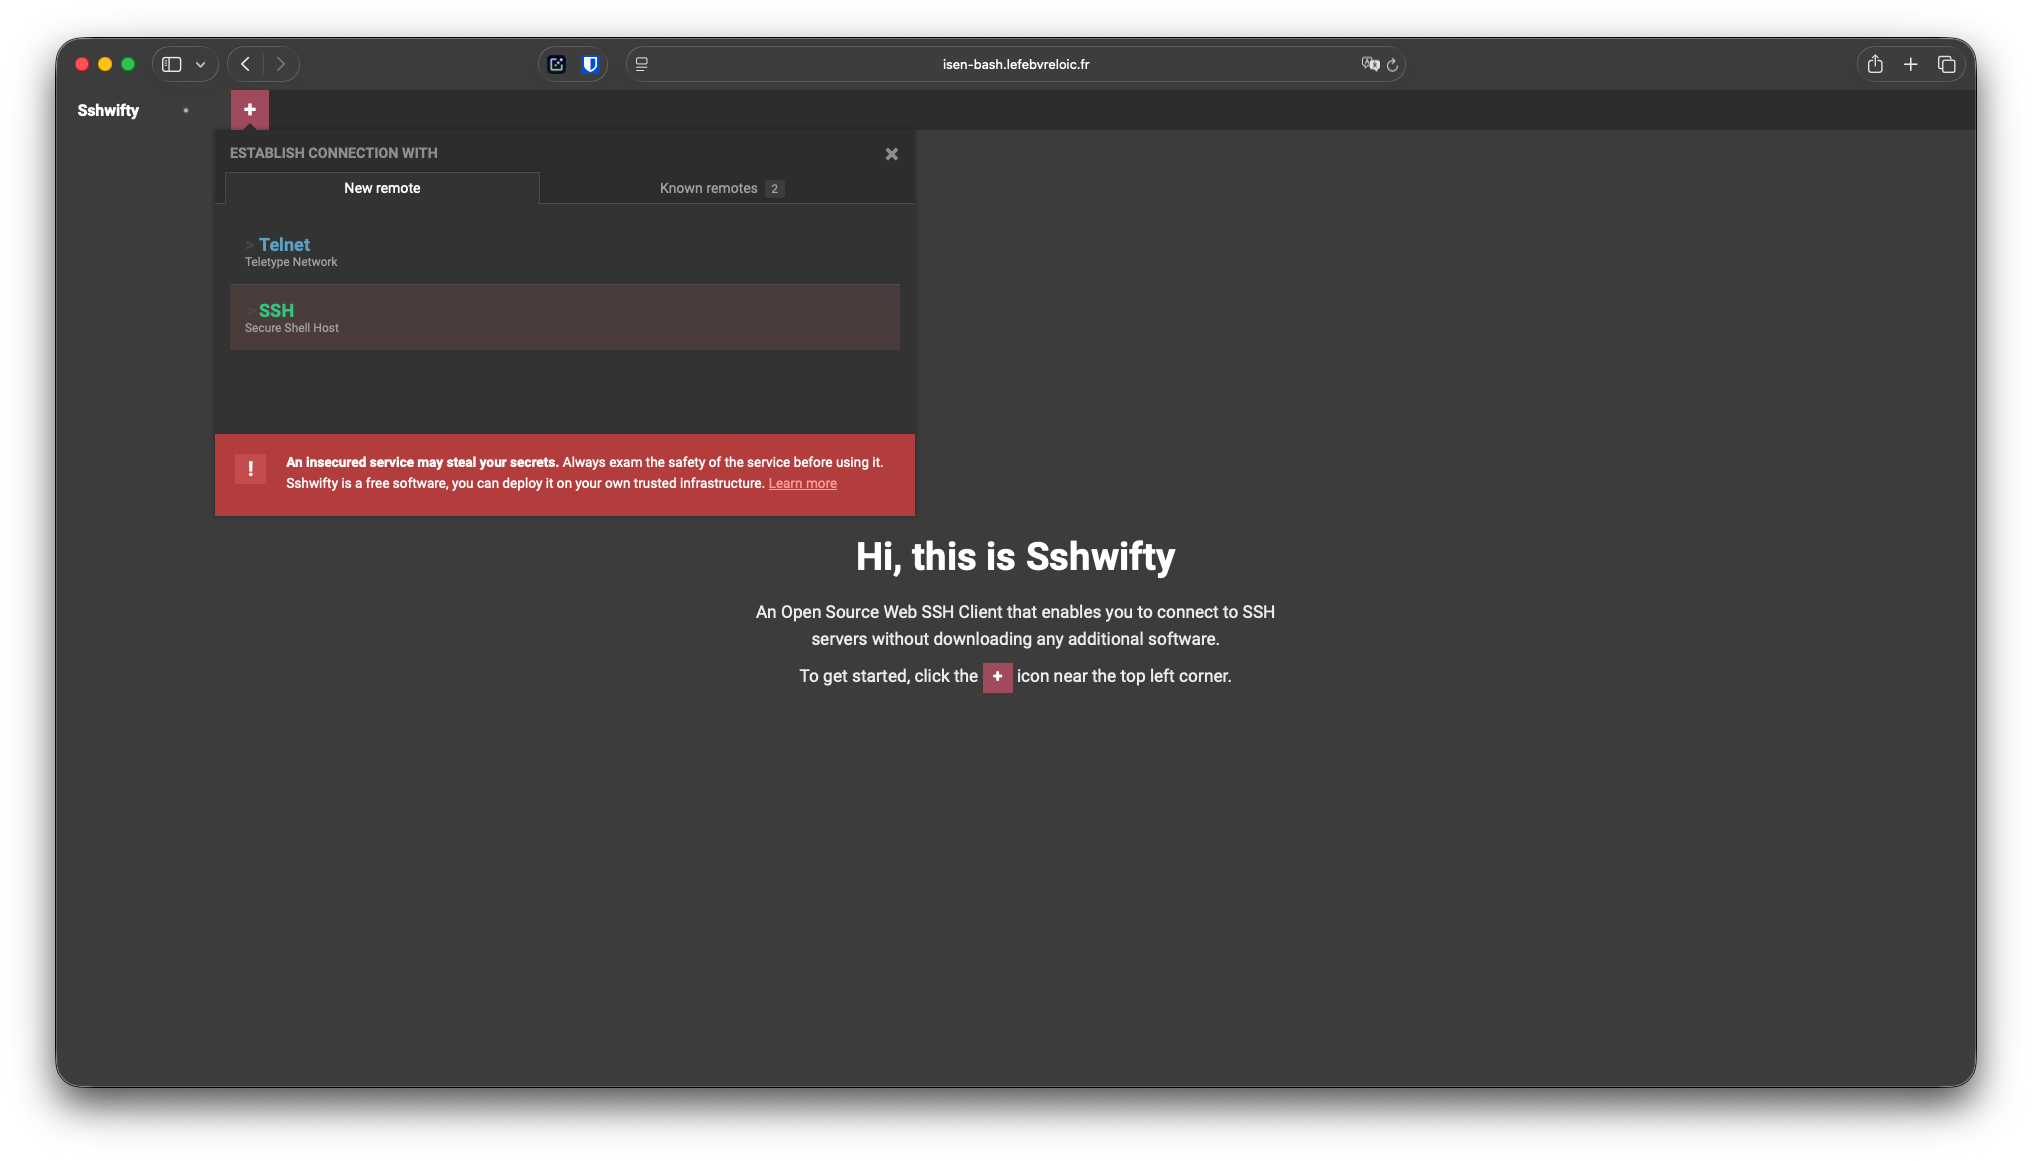Click the address bar URL field
The height and width of the screenshot is (1161, 2032).
[x=1015, y=64]
